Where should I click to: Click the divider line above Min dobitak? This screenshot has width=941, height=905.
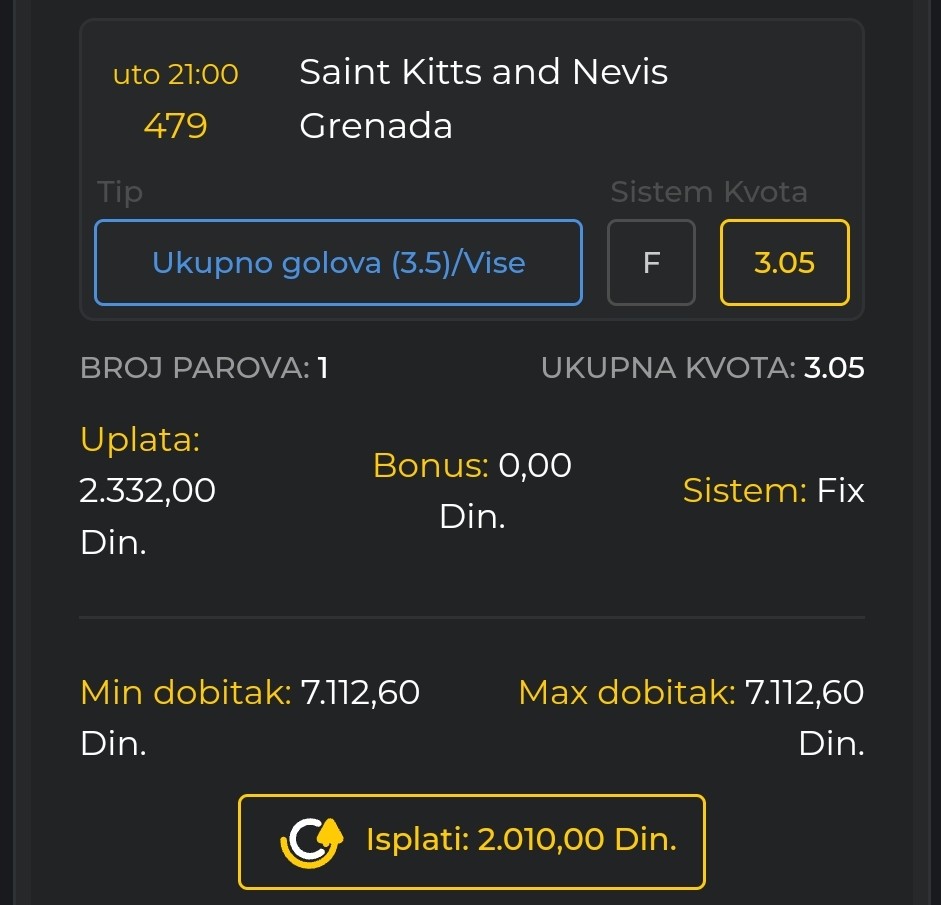coord(472,617)
